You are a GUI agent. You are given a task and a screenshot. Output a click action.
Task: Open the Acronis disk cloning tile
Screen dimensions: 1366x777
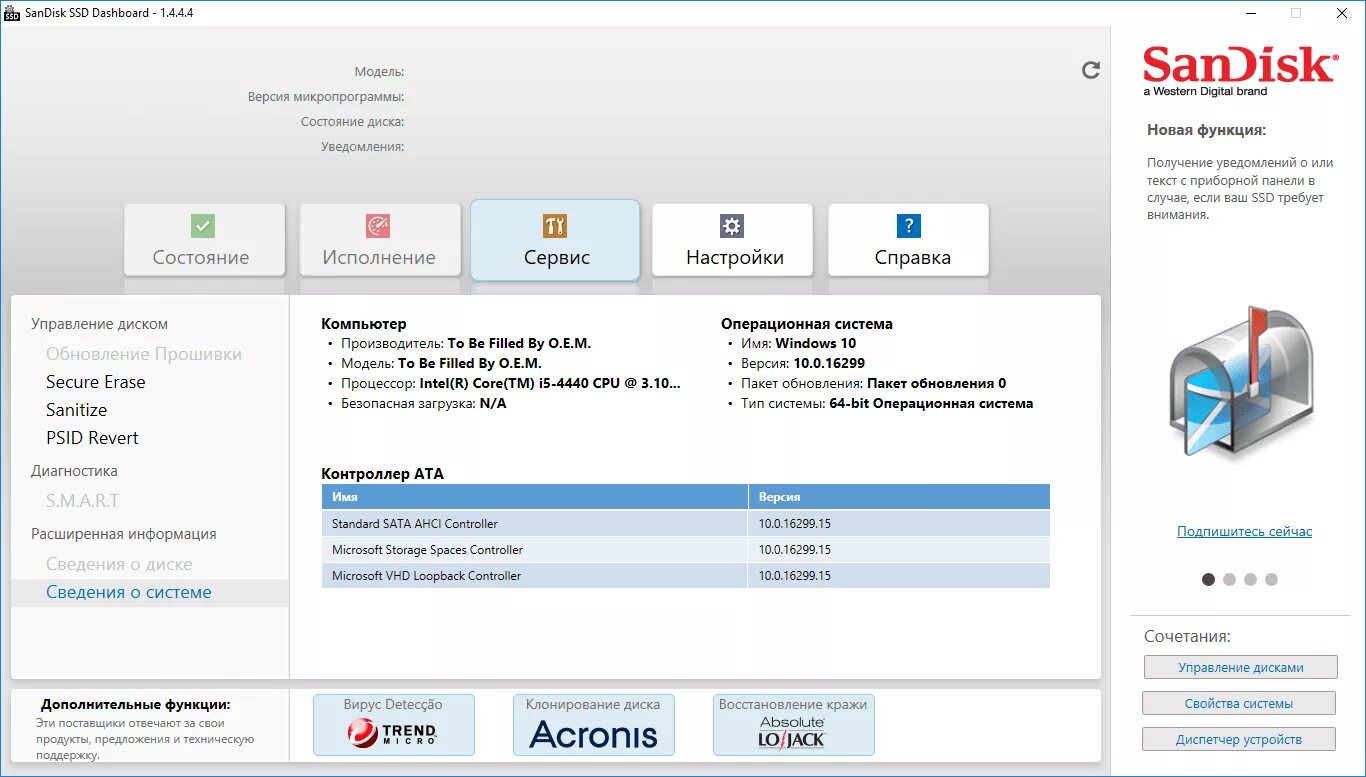pyautogui.click(x=594, y=725)
